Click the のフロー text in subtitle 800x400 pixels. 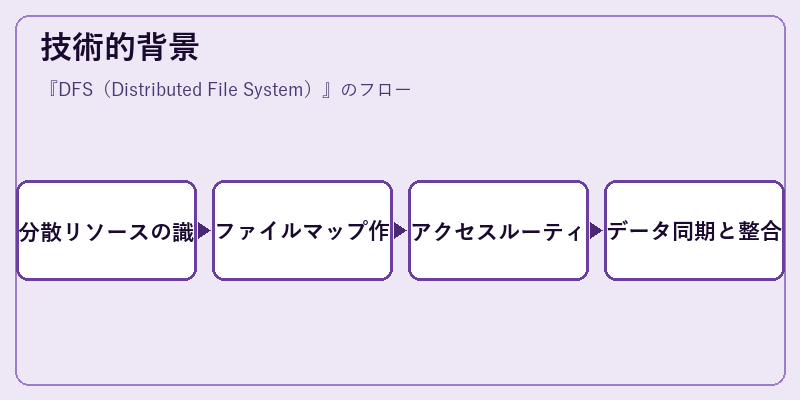376,90
